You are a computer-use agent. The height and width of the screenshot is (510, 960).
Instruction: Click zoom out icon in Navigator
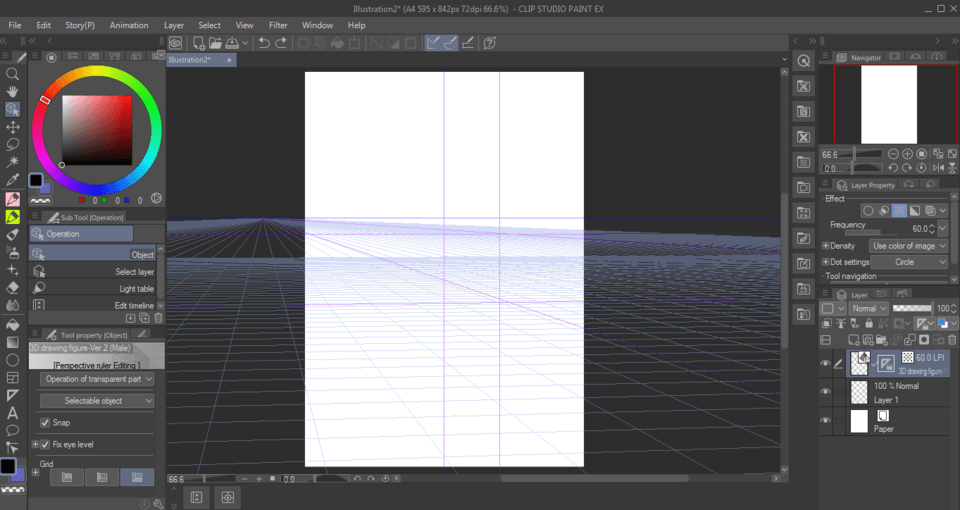pos(893,154)
